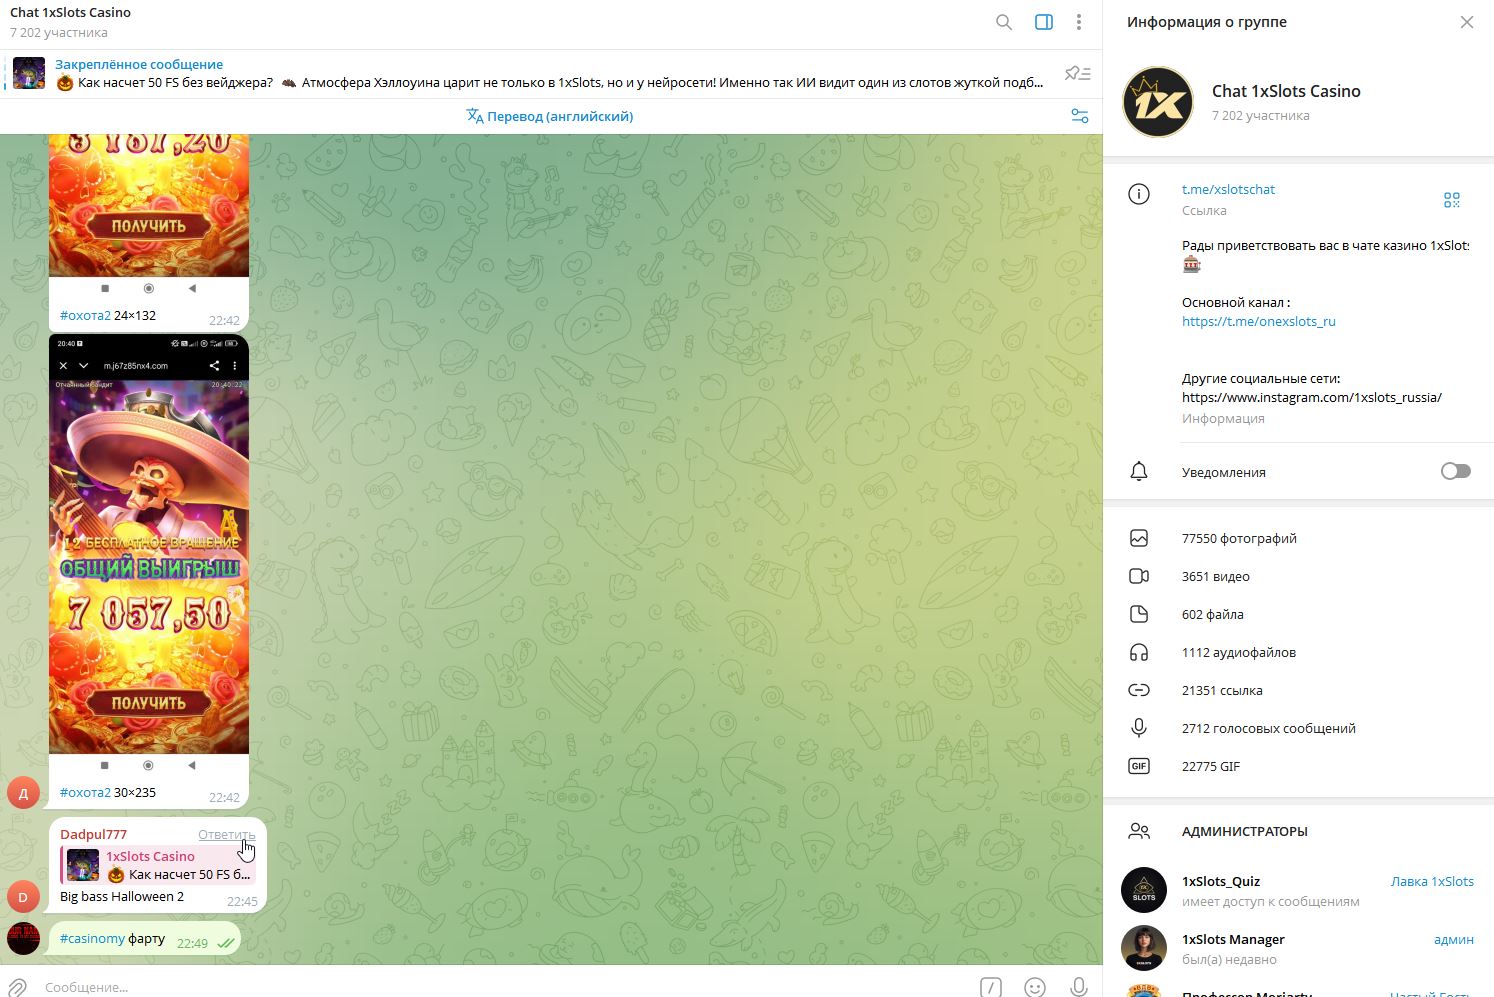Image resolution: width=1494 pixels, height=997 pixels.
Task: Open the 1xslots_russia Instagram link
Action: tap(1312, 397)
